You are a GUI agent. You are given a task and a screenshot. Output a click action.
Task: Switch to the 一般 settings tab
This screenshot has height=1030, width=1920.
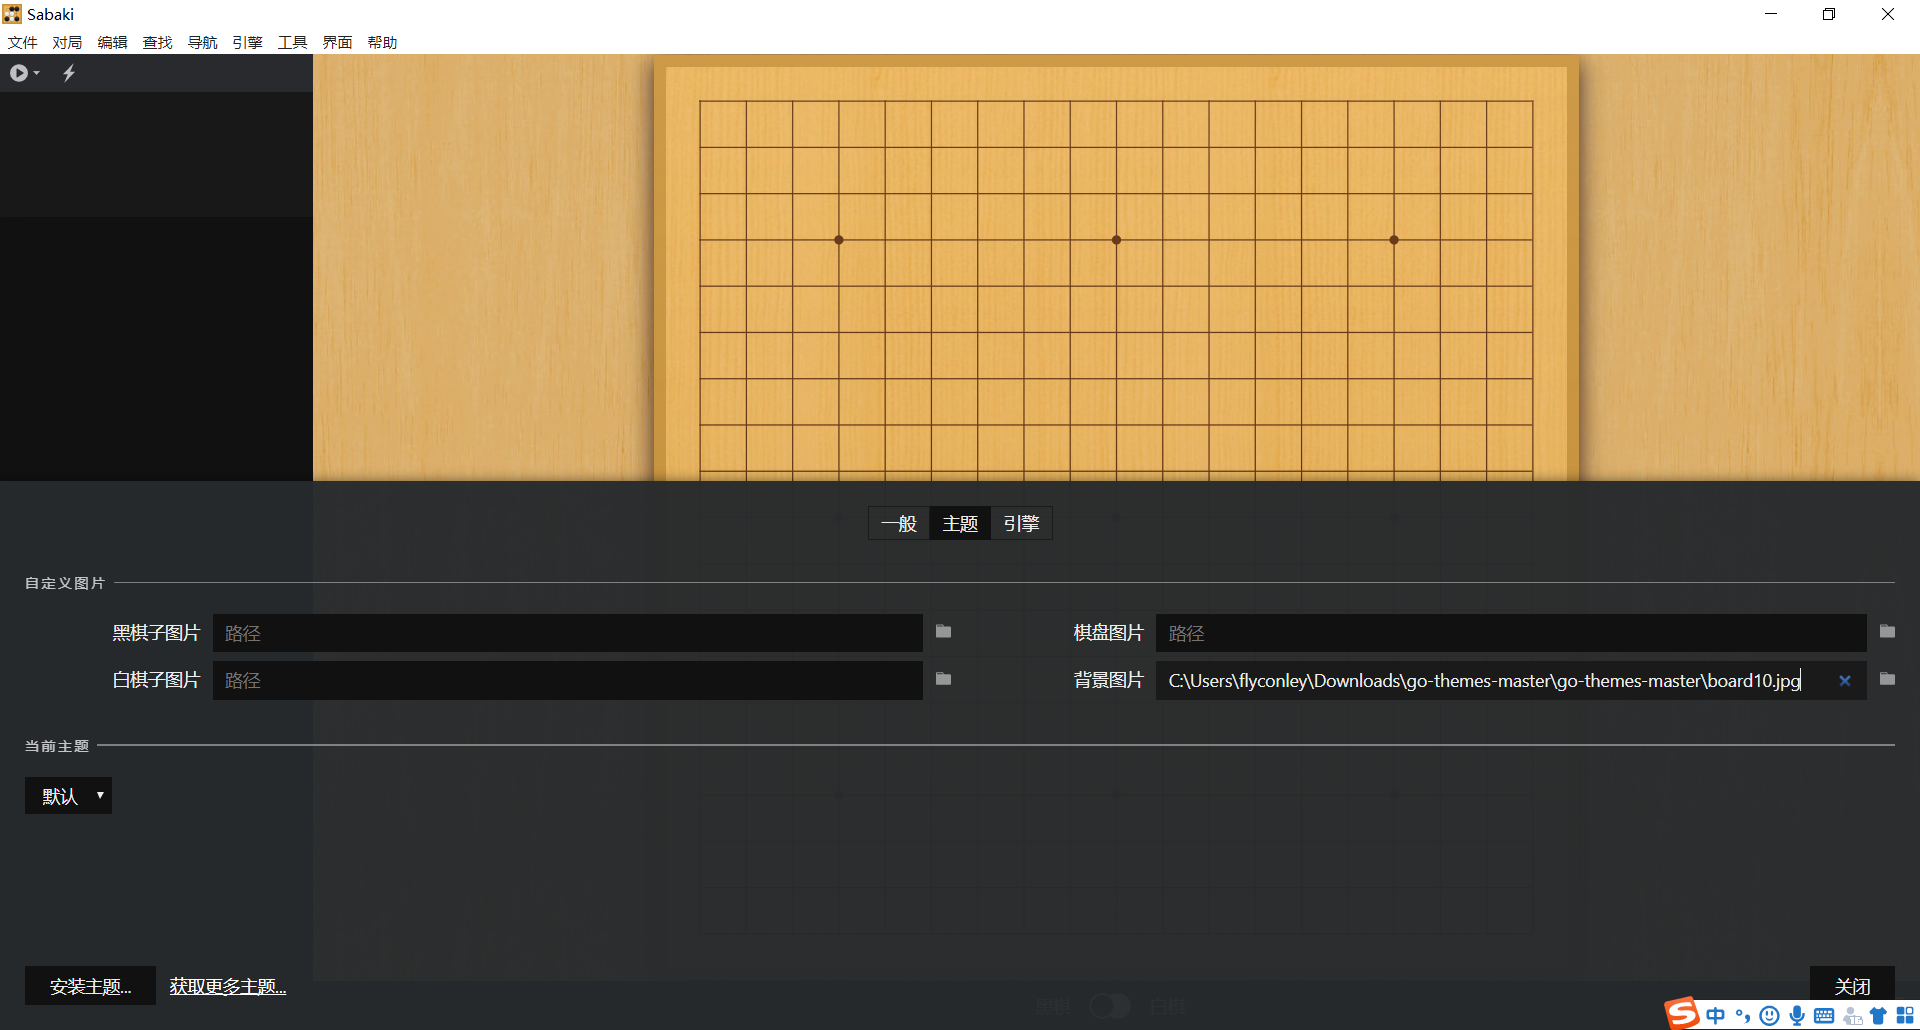pos(898,522)
